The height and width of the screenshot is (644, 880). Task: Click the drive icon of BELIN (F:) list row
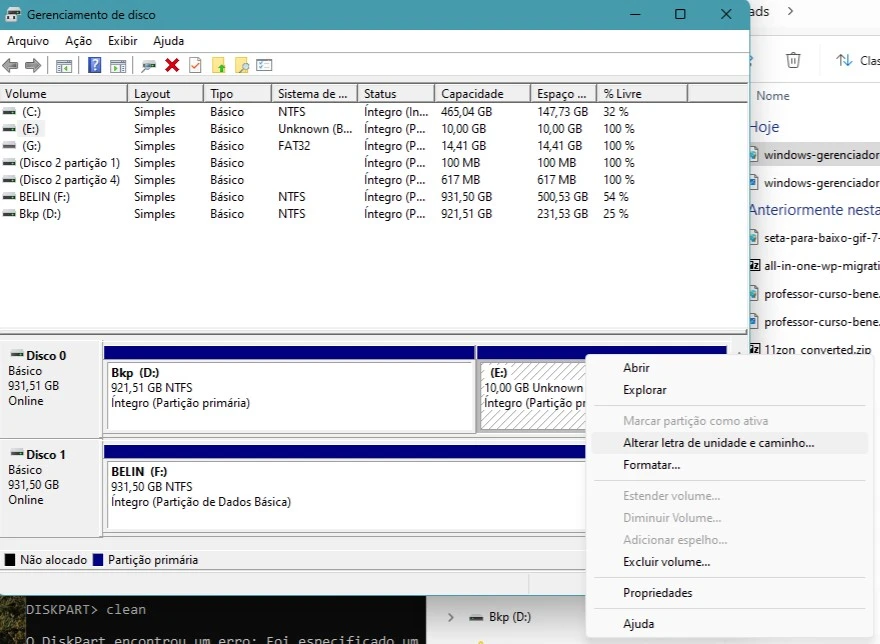9,197
